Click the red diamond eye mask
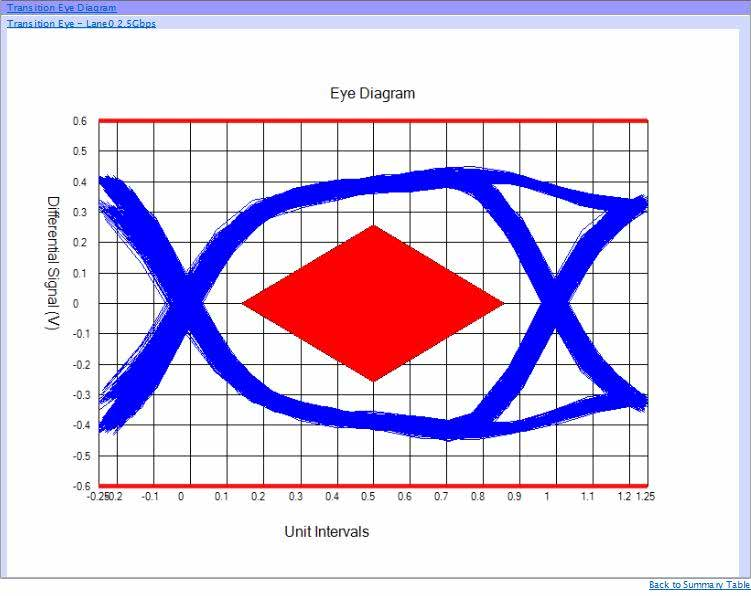The height and width of the screenshot is (596, 751). click(373, 303)
